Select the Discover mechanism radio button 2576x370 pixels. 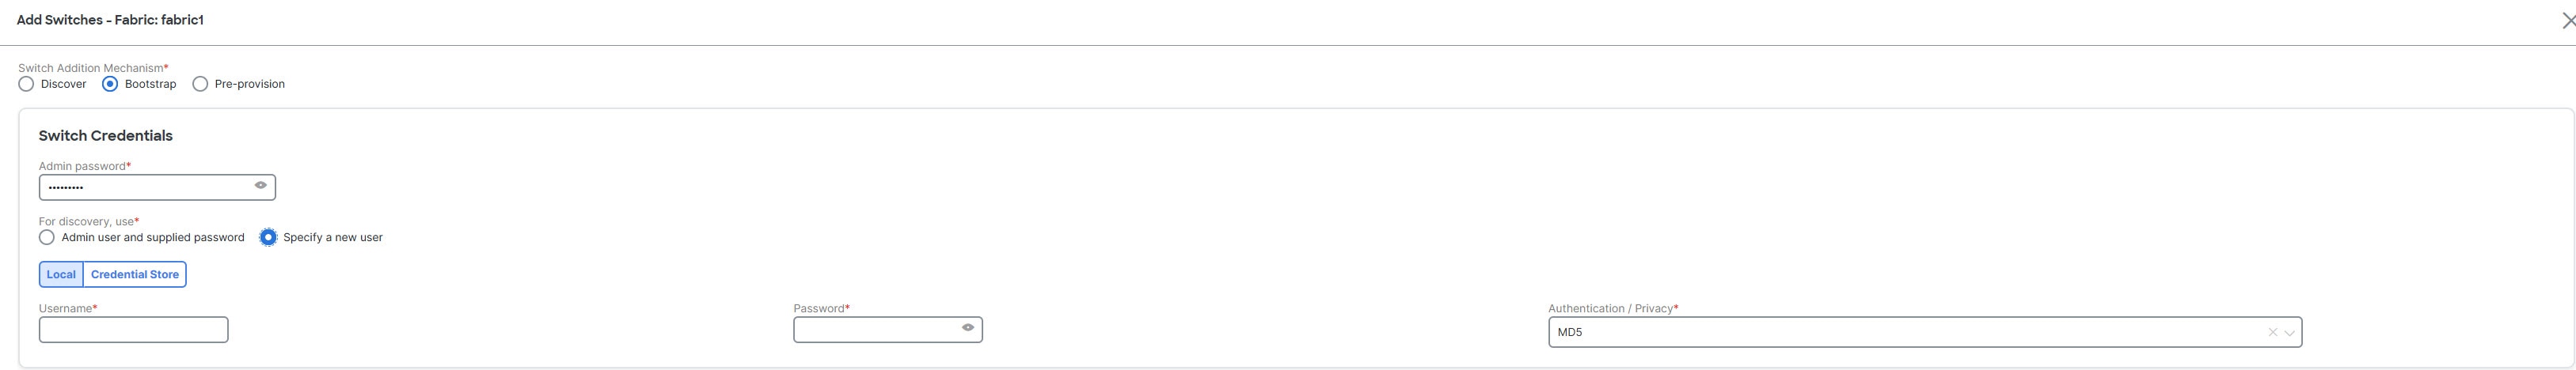(x=26, y=84)
